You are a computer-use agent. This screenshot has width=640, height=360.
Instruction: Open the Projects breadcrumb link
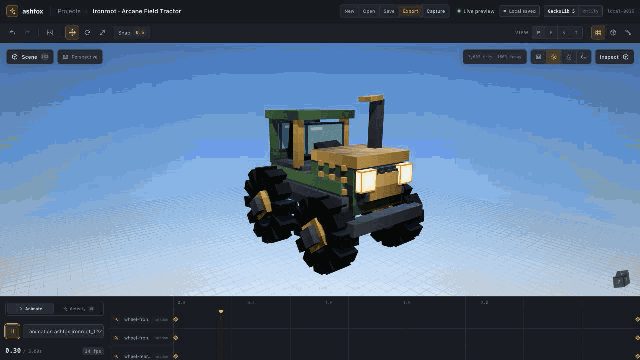coord(69,11)
